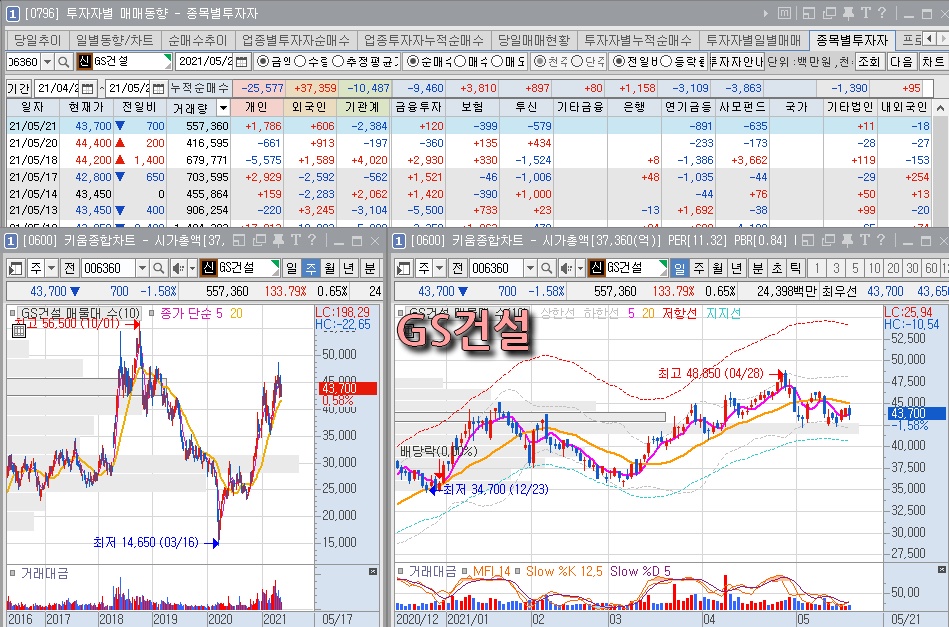Select the 추정평균가 radio button
Image resolution: width=949 pixels, height=627 pixels.
click(x=338, y=62)
